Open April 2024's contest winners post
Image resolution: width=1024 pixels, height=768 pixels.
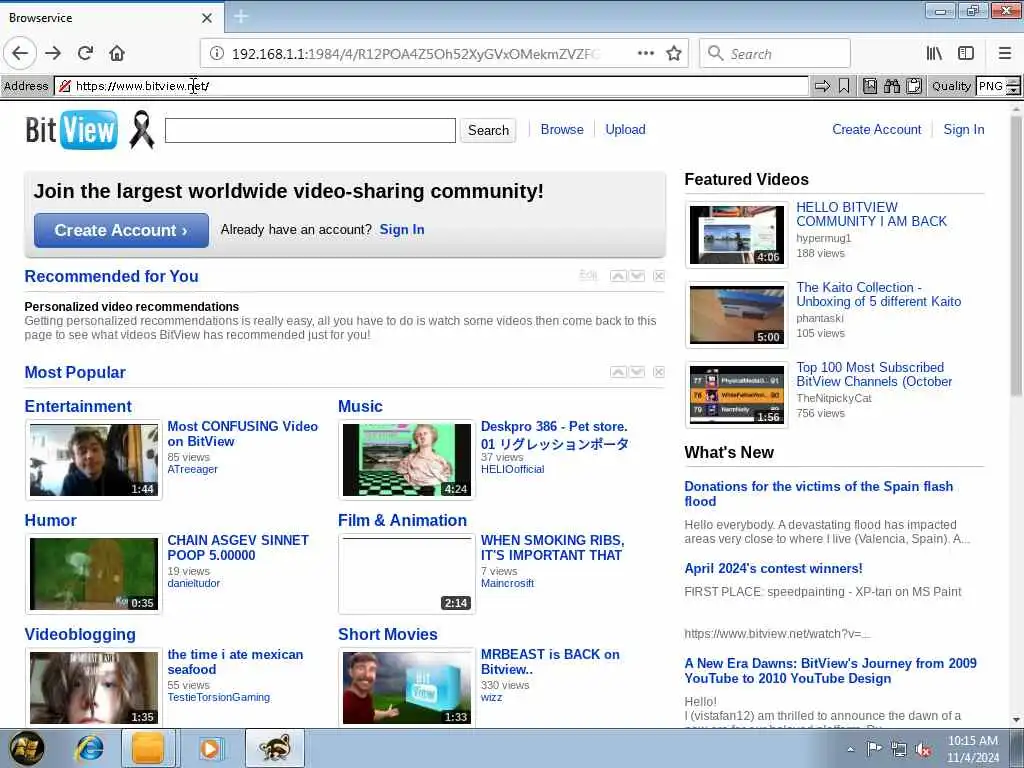[773, 568]
